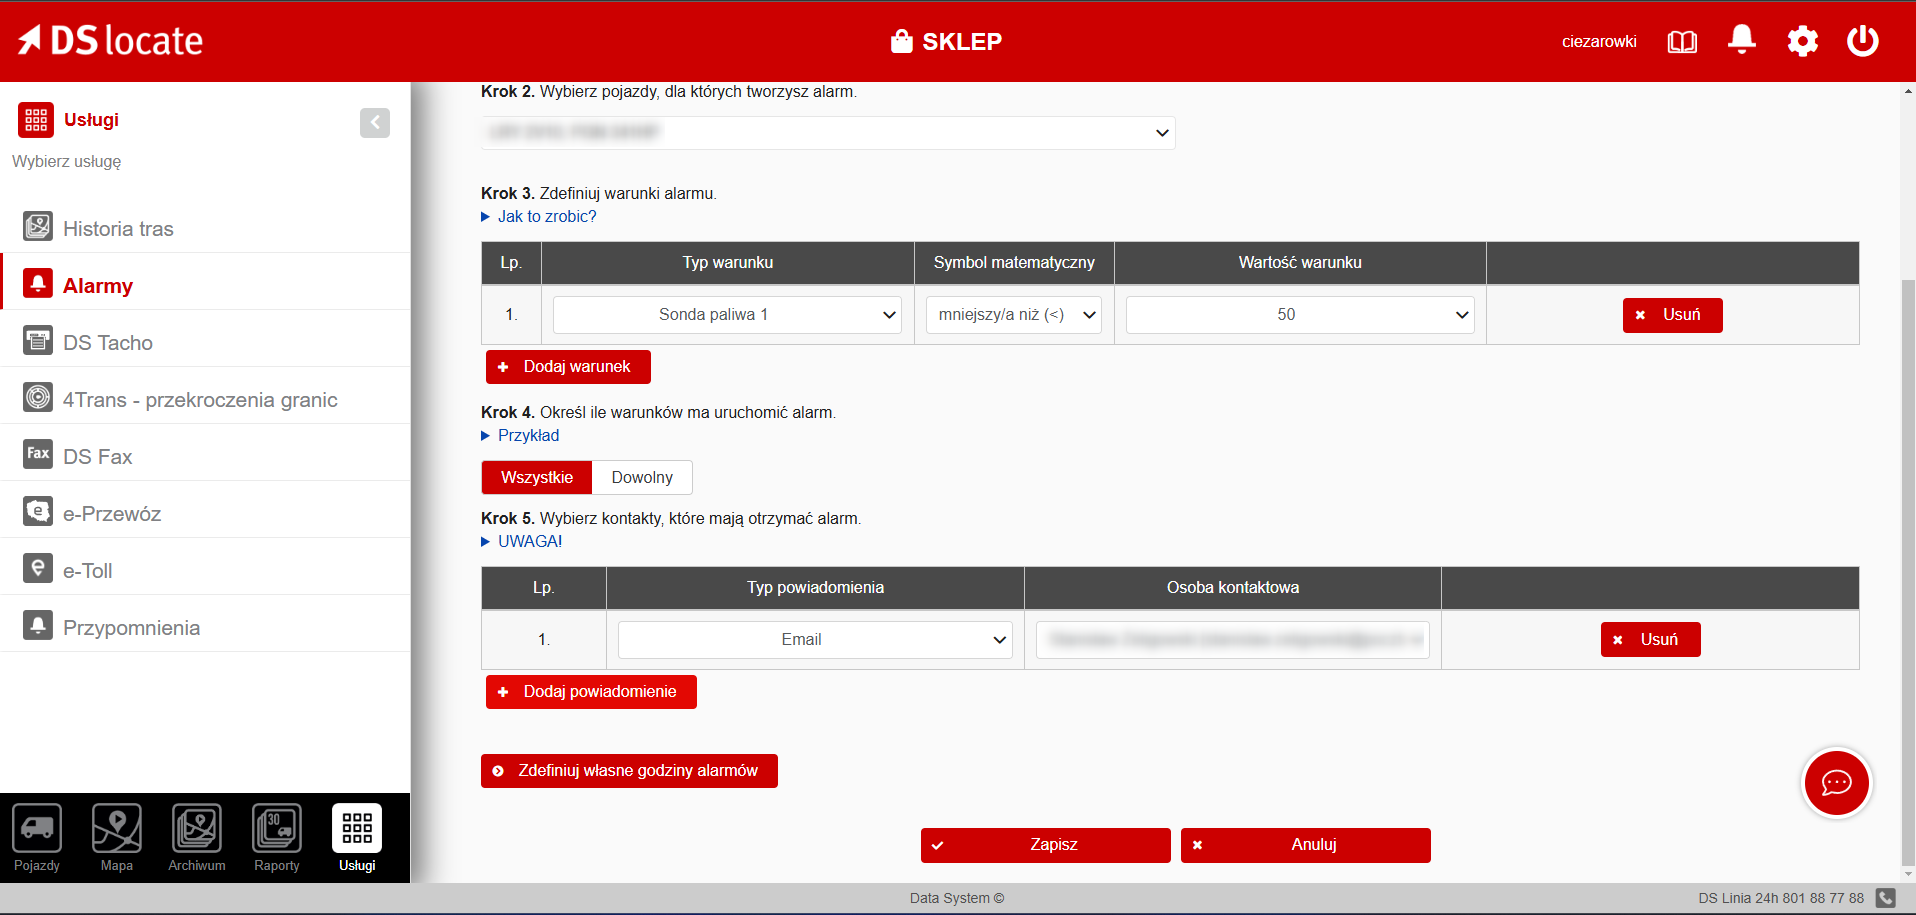This screenshot has width=1916, height=915.
Task: Collapse the Usługi sidebar panel
Action: [x=375, y=122]
